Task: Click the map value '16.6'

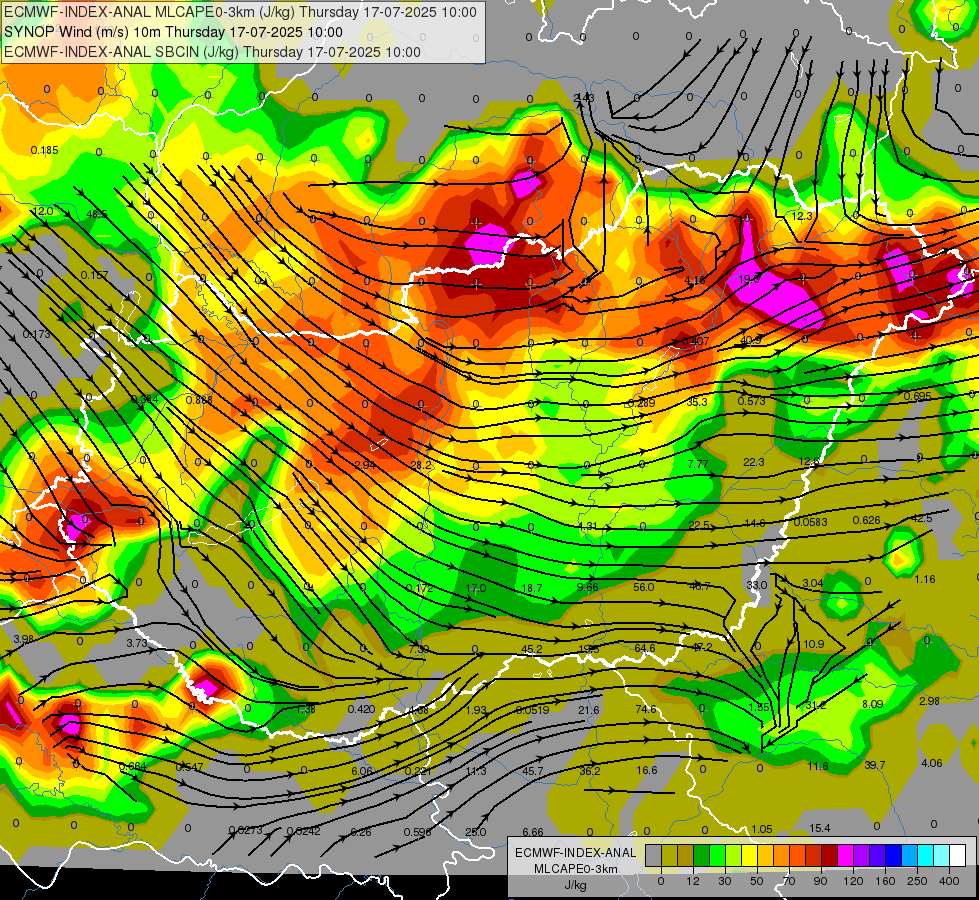Action: click(x=647, y=770)
